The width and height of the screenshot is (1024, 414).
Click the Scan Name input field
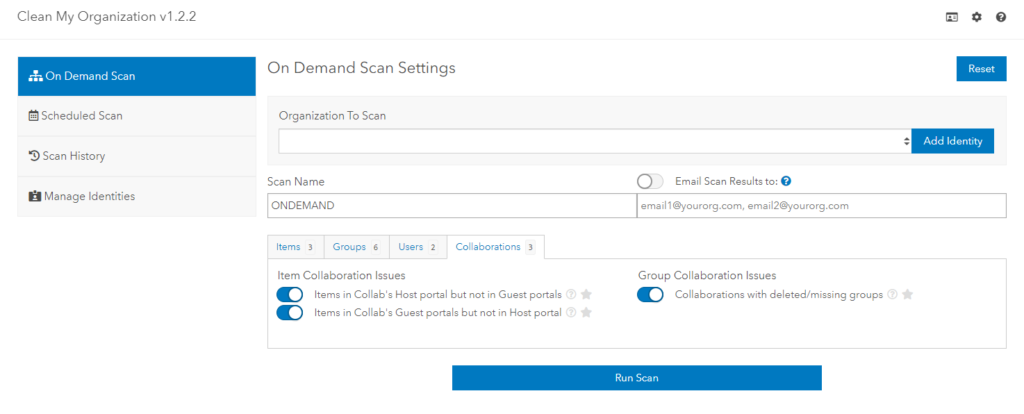tap(451, 205)
